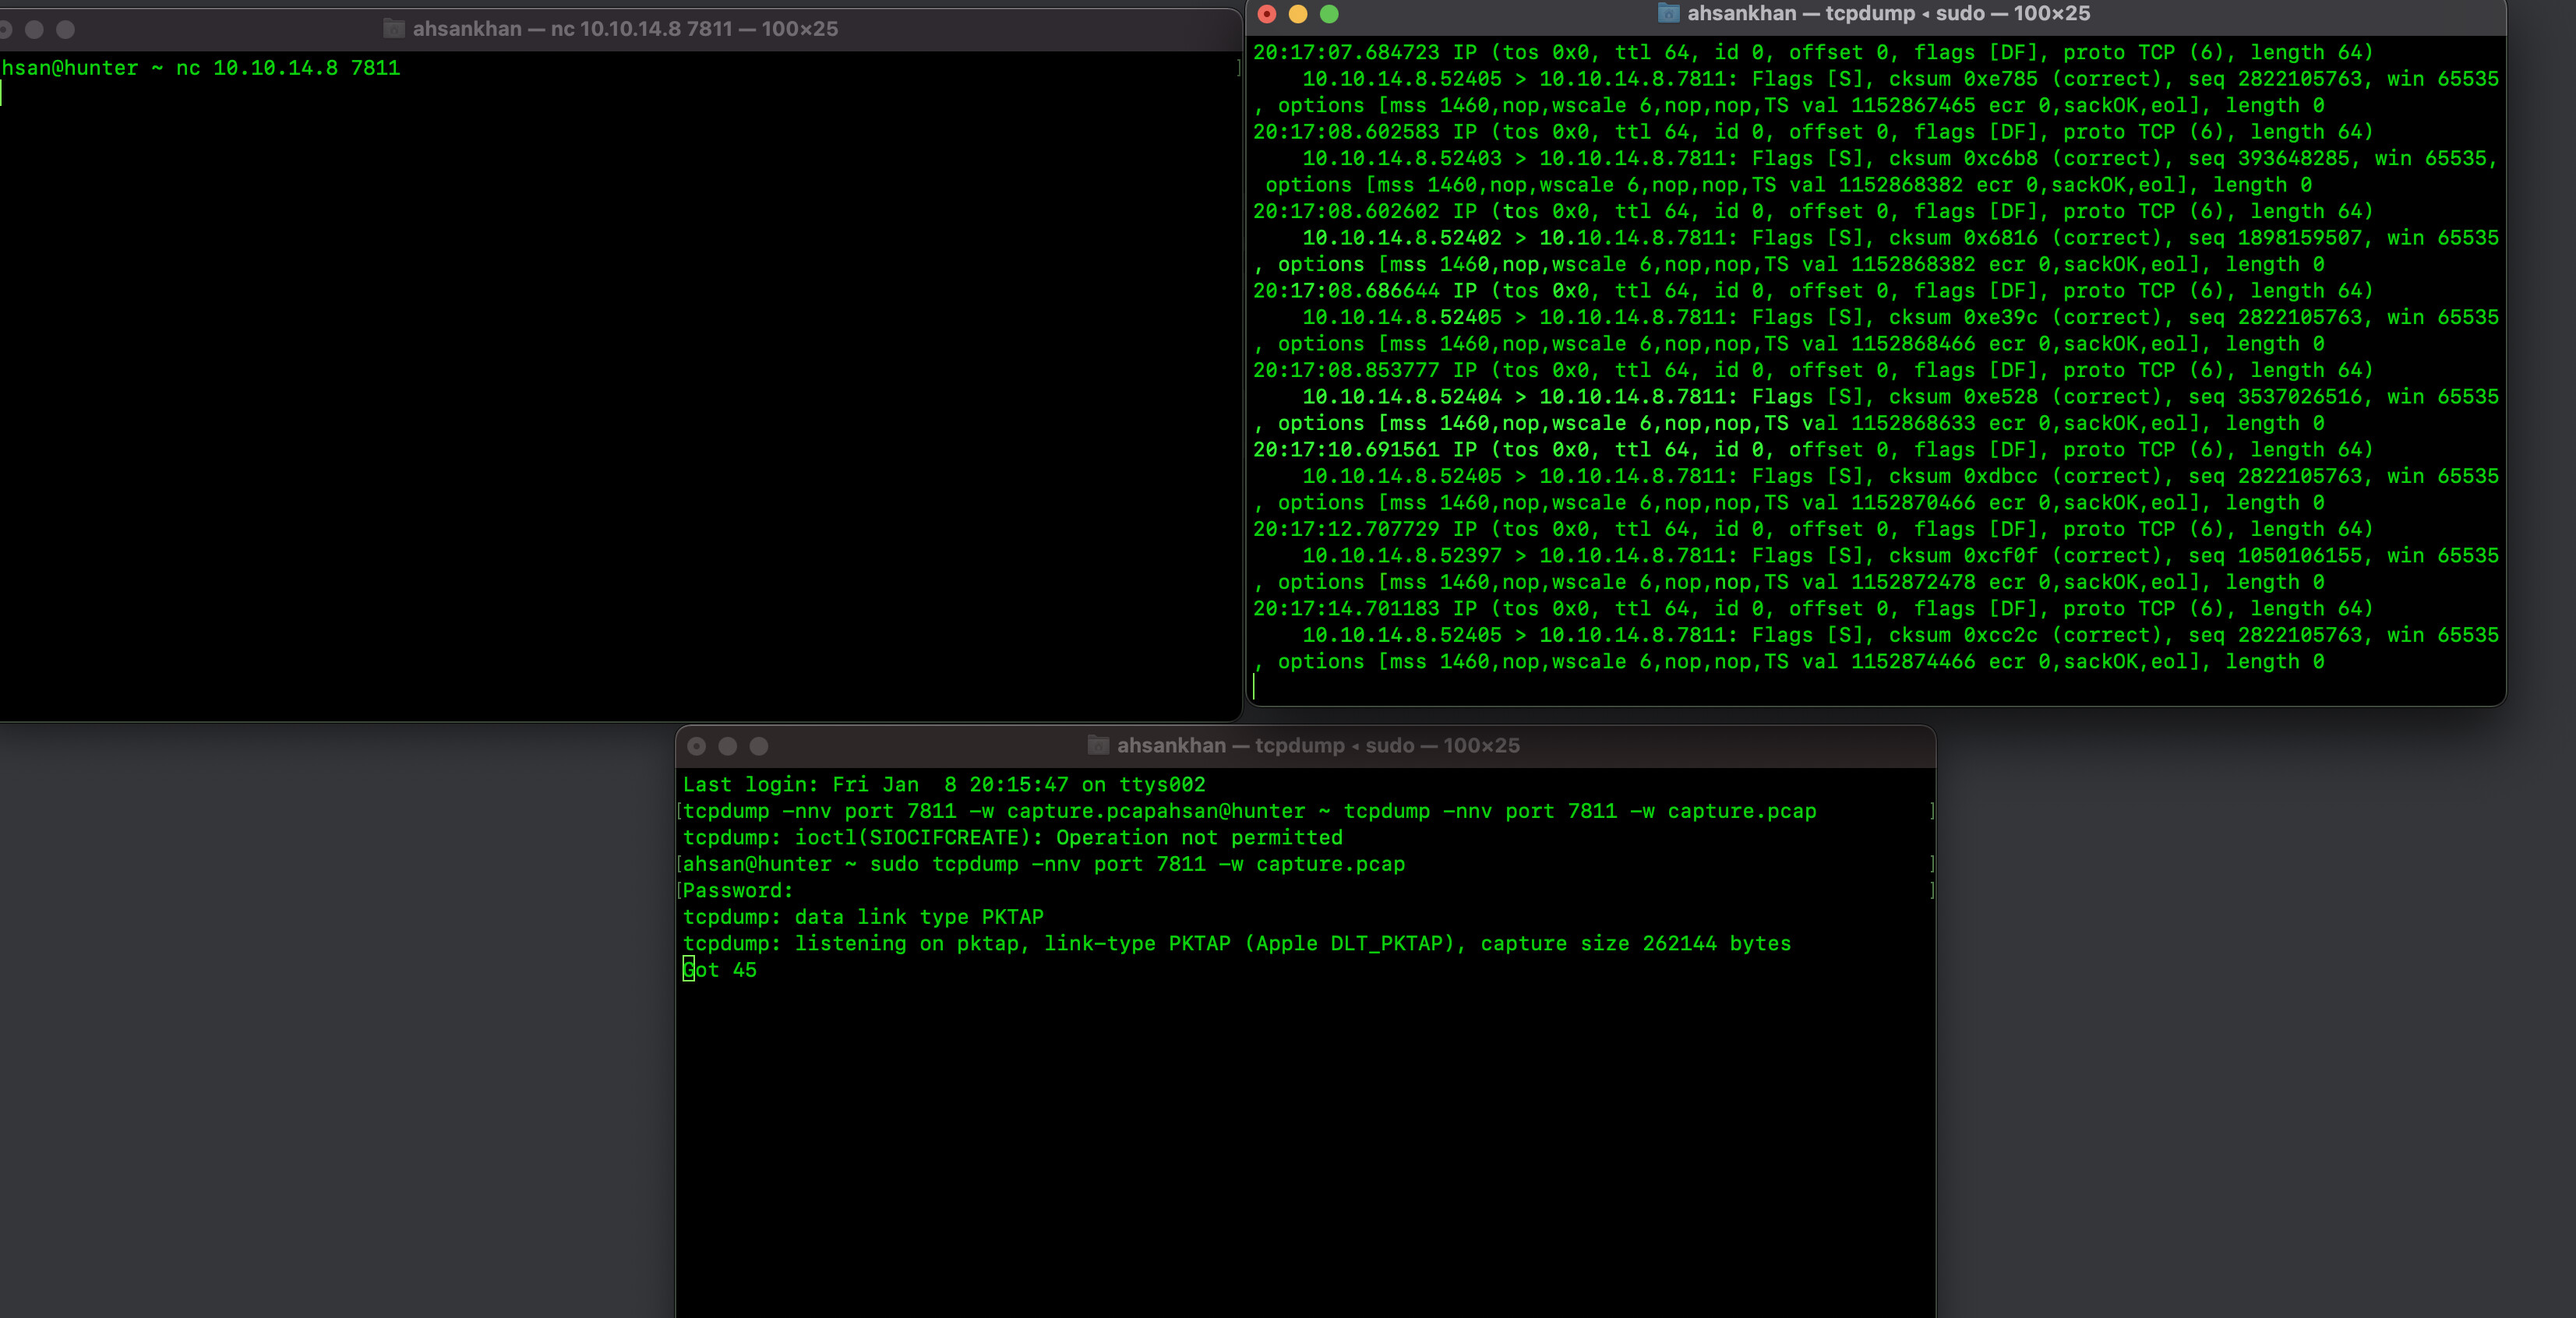
Task: Click 'ioctl(SIOCIFCREATE): Operation not permitted' error line
Action: [1012, 838]
